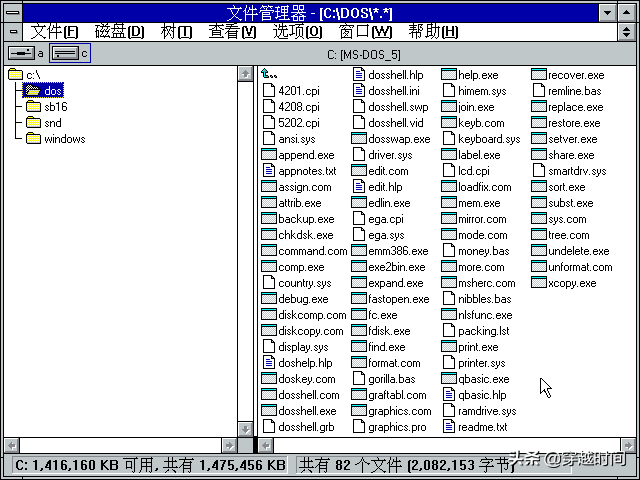Click the emm386.exe program icon
This screenshot has height=480, width=640.
pyautogui.click(x=359, y=251)
